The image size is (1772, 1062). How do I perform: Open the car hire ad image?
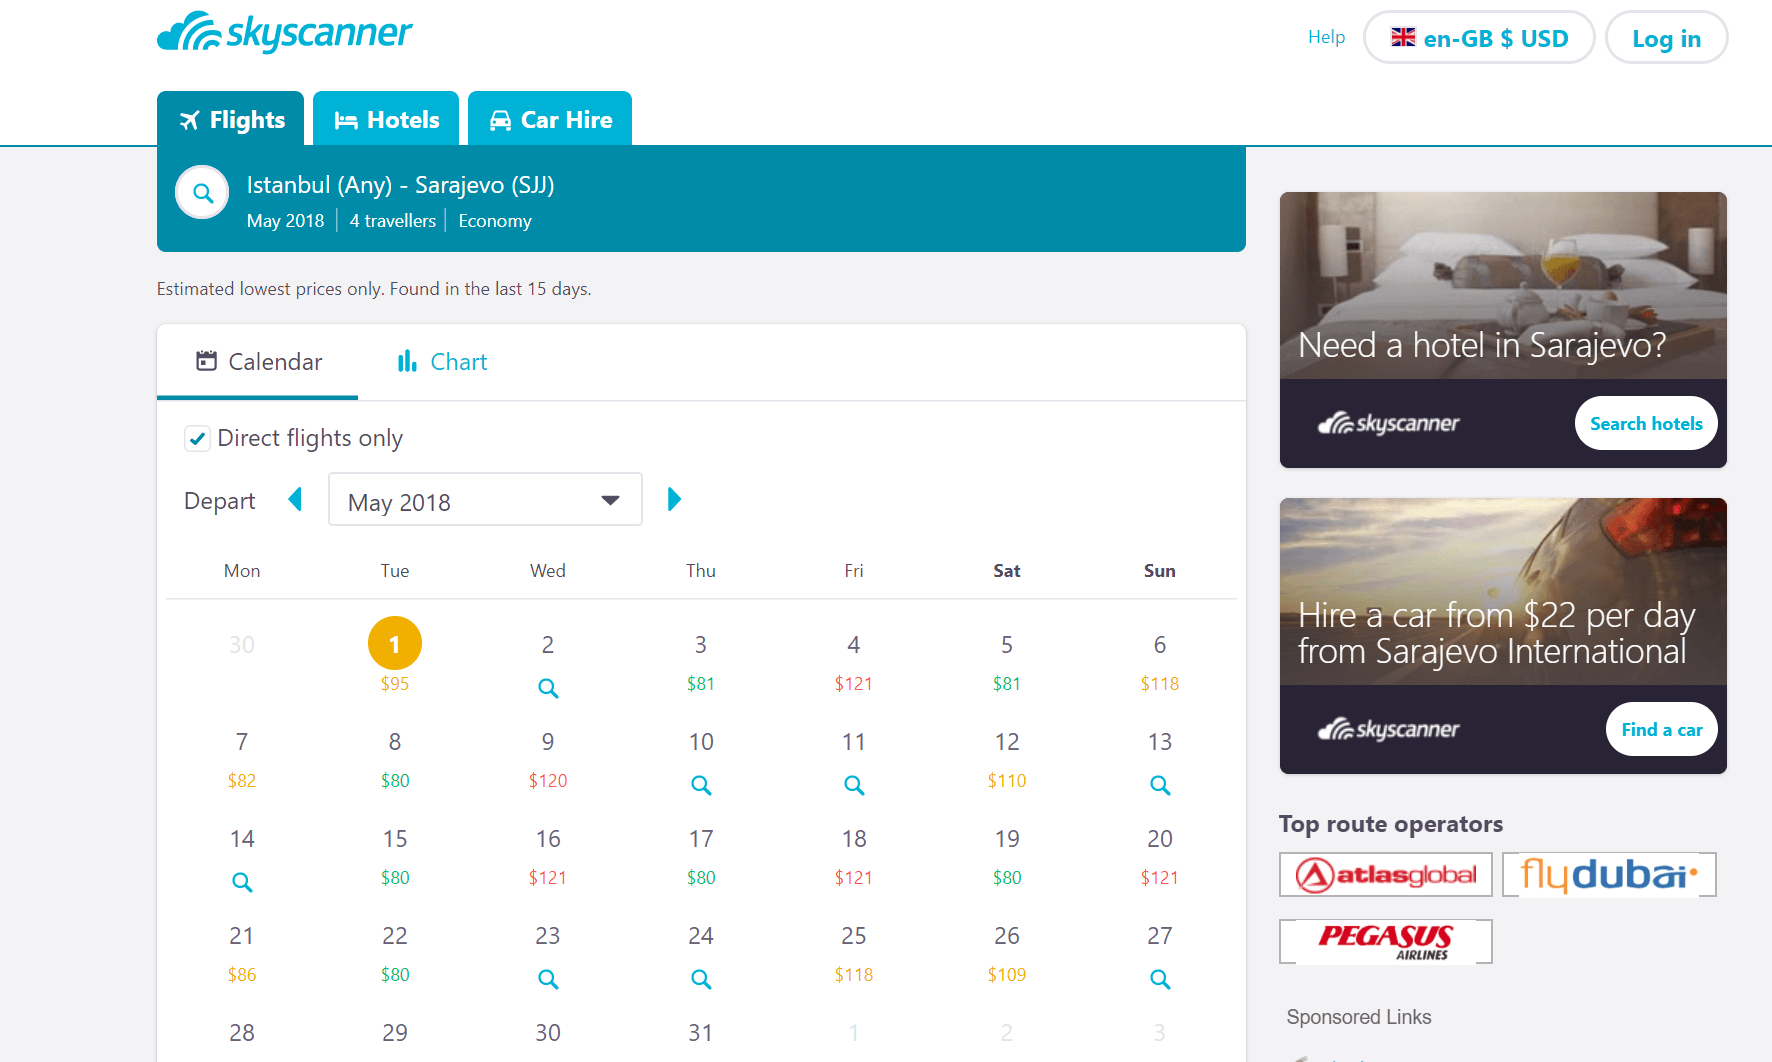click(x=1503, y=591)
